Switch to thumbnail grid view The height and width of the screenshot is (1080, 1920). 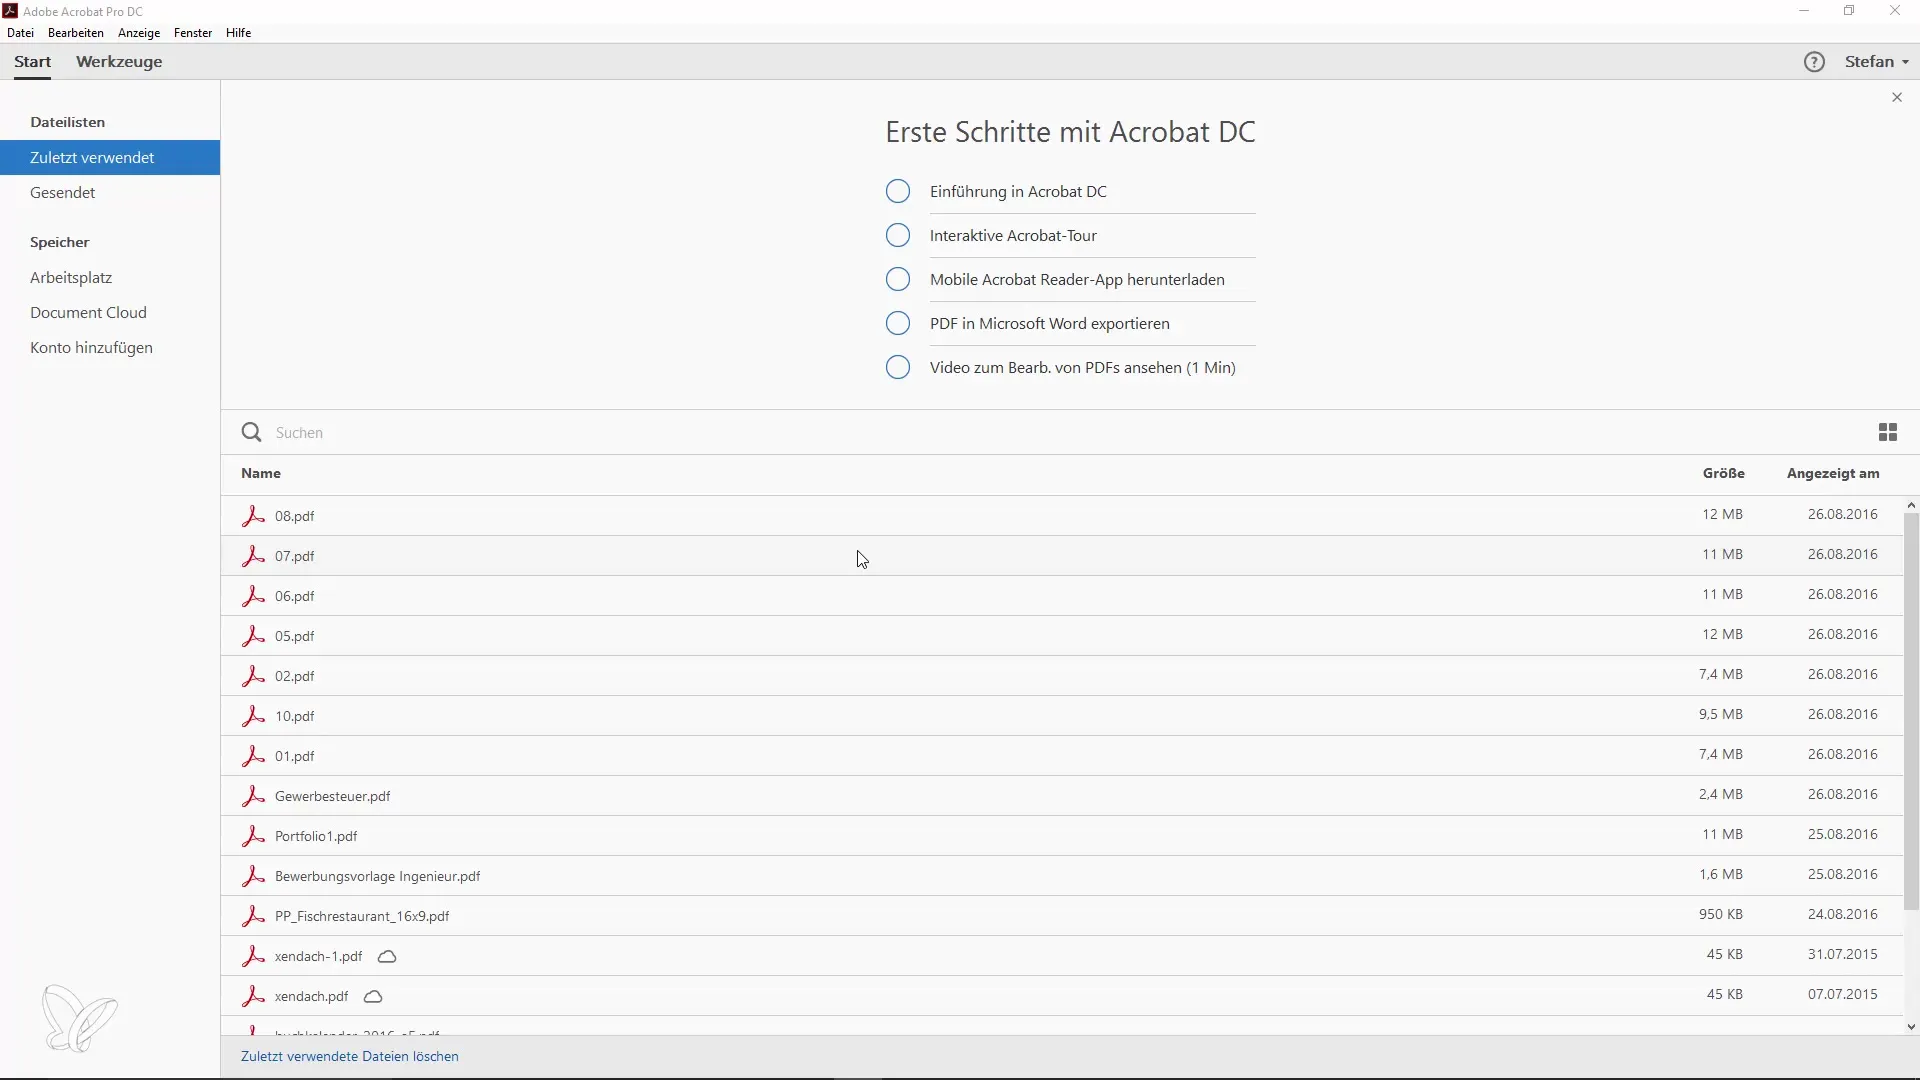(1888, 432)
